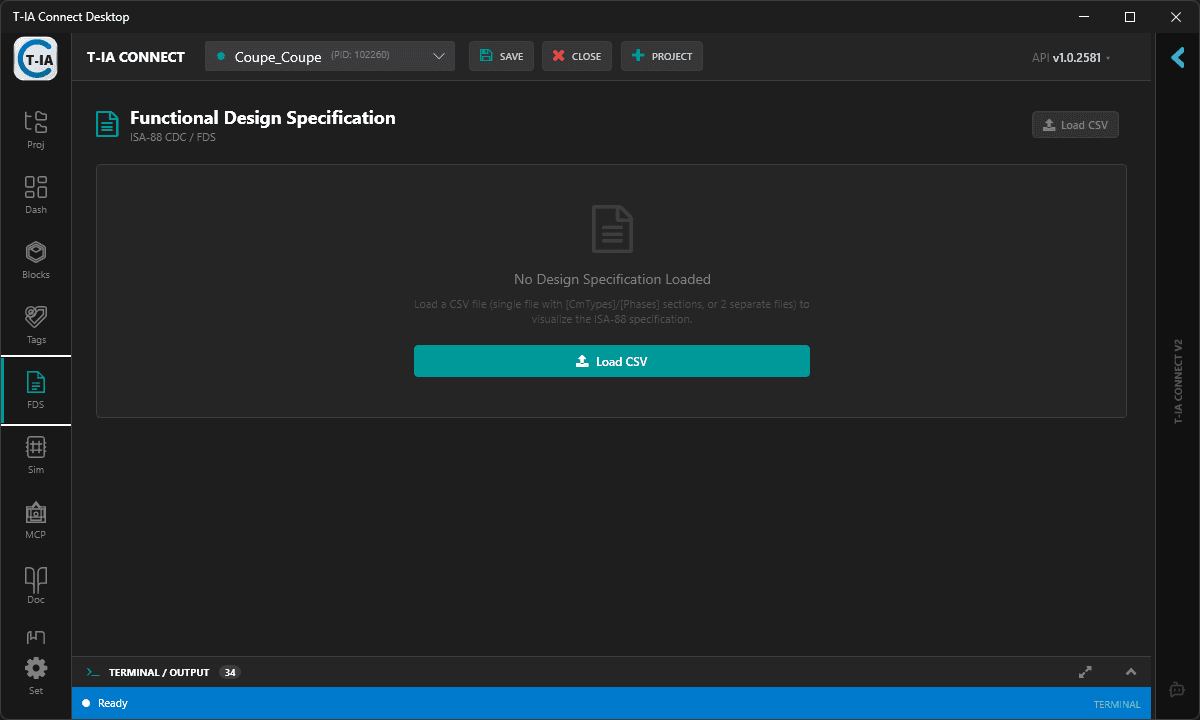Click the green terminal prompt icon

click(91, 672)
